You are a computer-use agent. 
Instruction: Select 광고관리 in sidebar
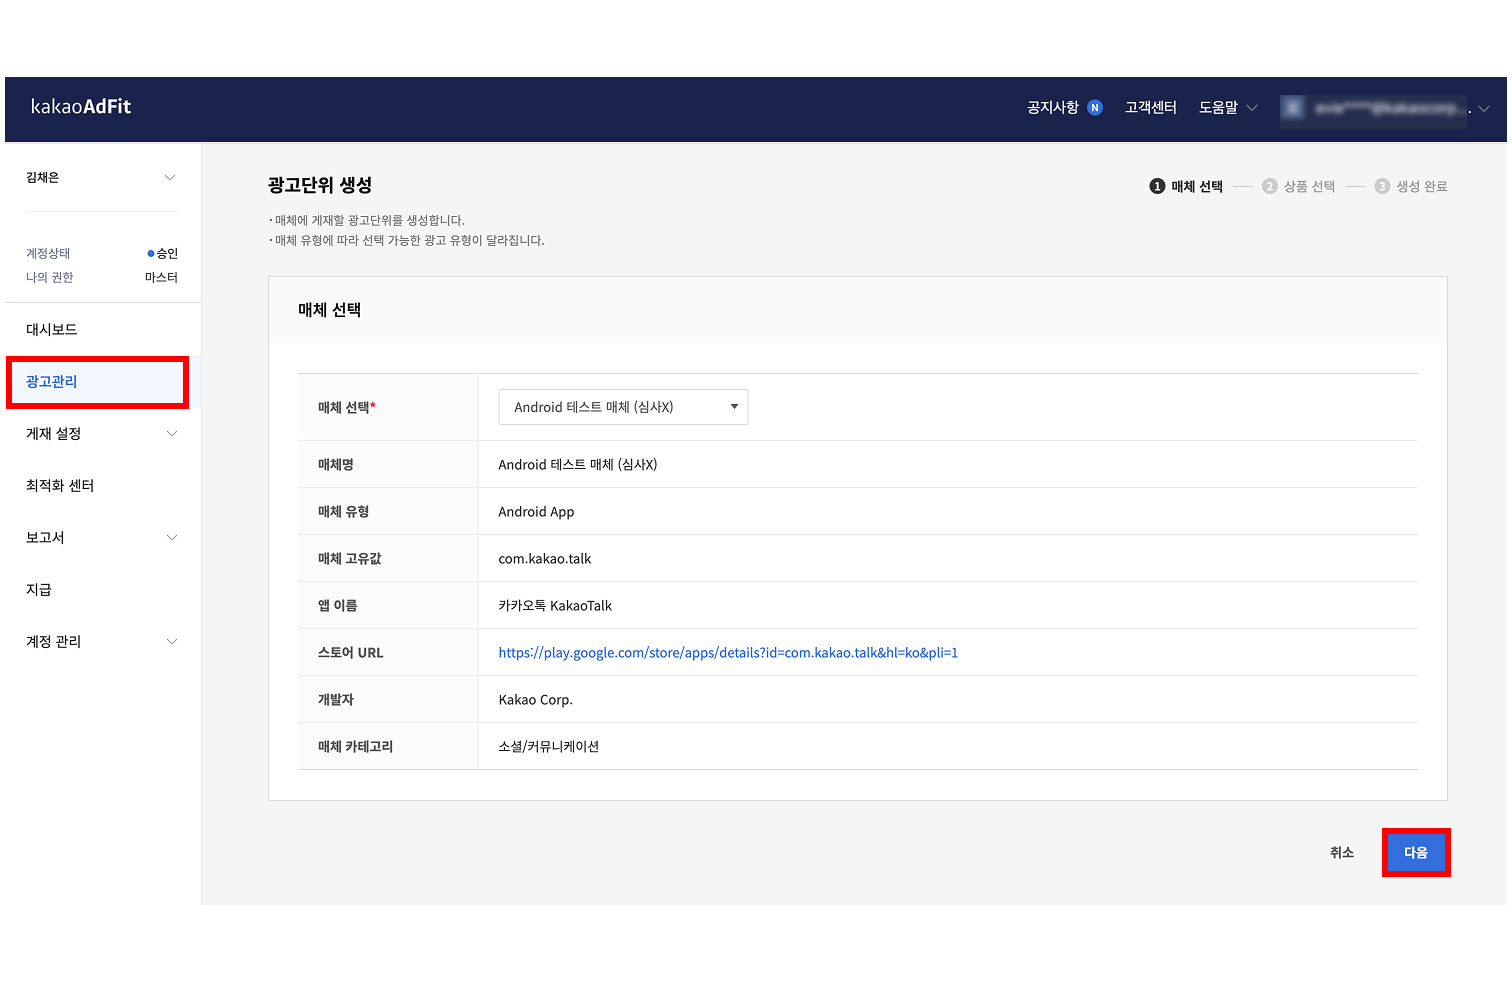click(98, 382)
